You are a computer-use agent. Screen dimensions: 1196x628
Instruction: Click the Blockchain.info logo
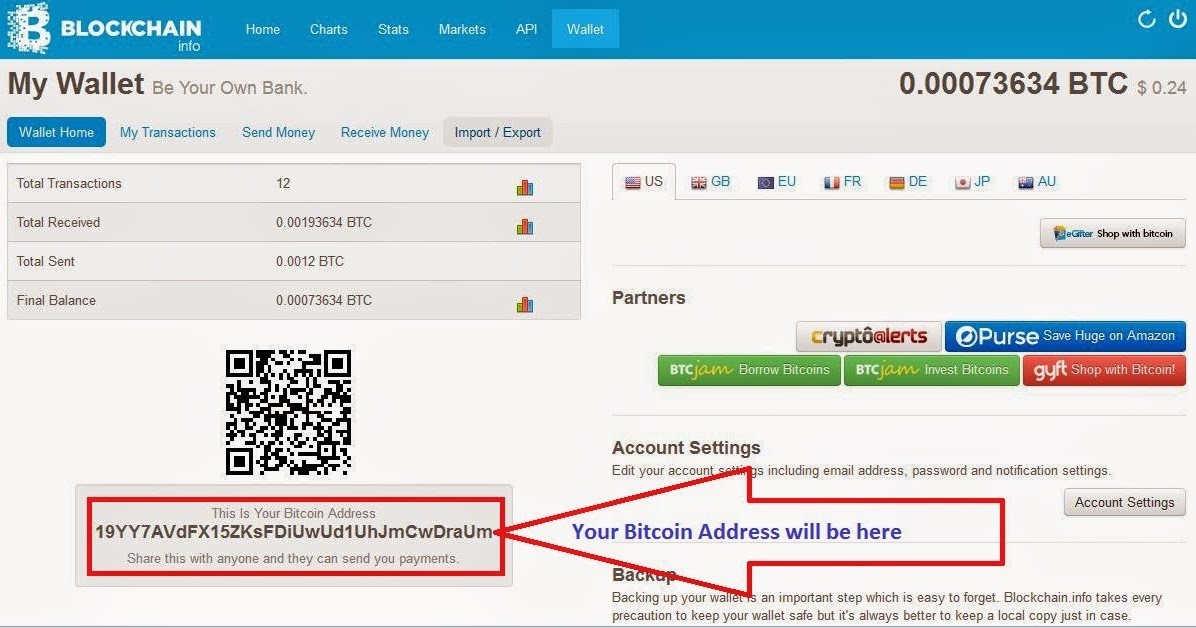tap(104, 29)
